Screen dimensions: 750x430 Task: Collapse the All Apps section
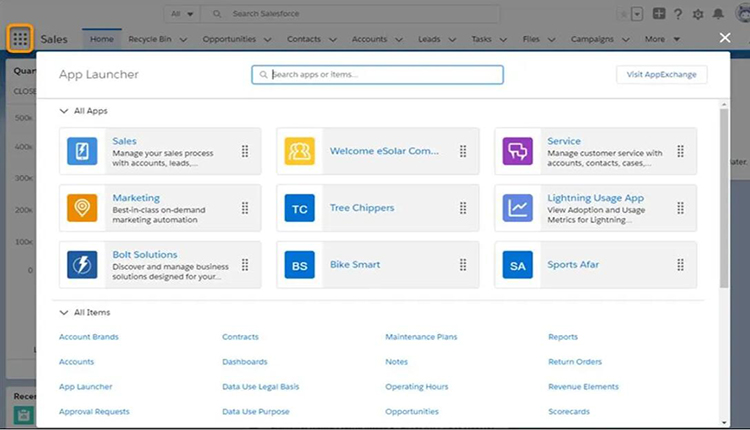tap(64, 111)
